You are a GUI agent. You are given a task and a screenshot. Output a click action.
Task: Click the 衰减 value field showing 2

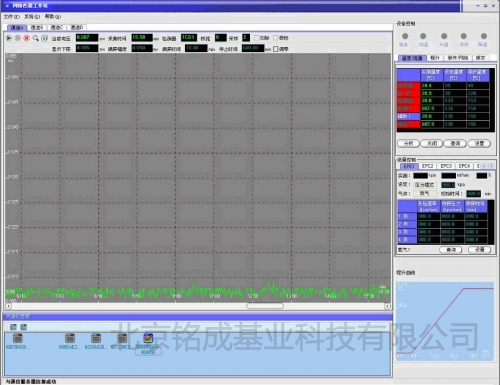pos(246,37)
